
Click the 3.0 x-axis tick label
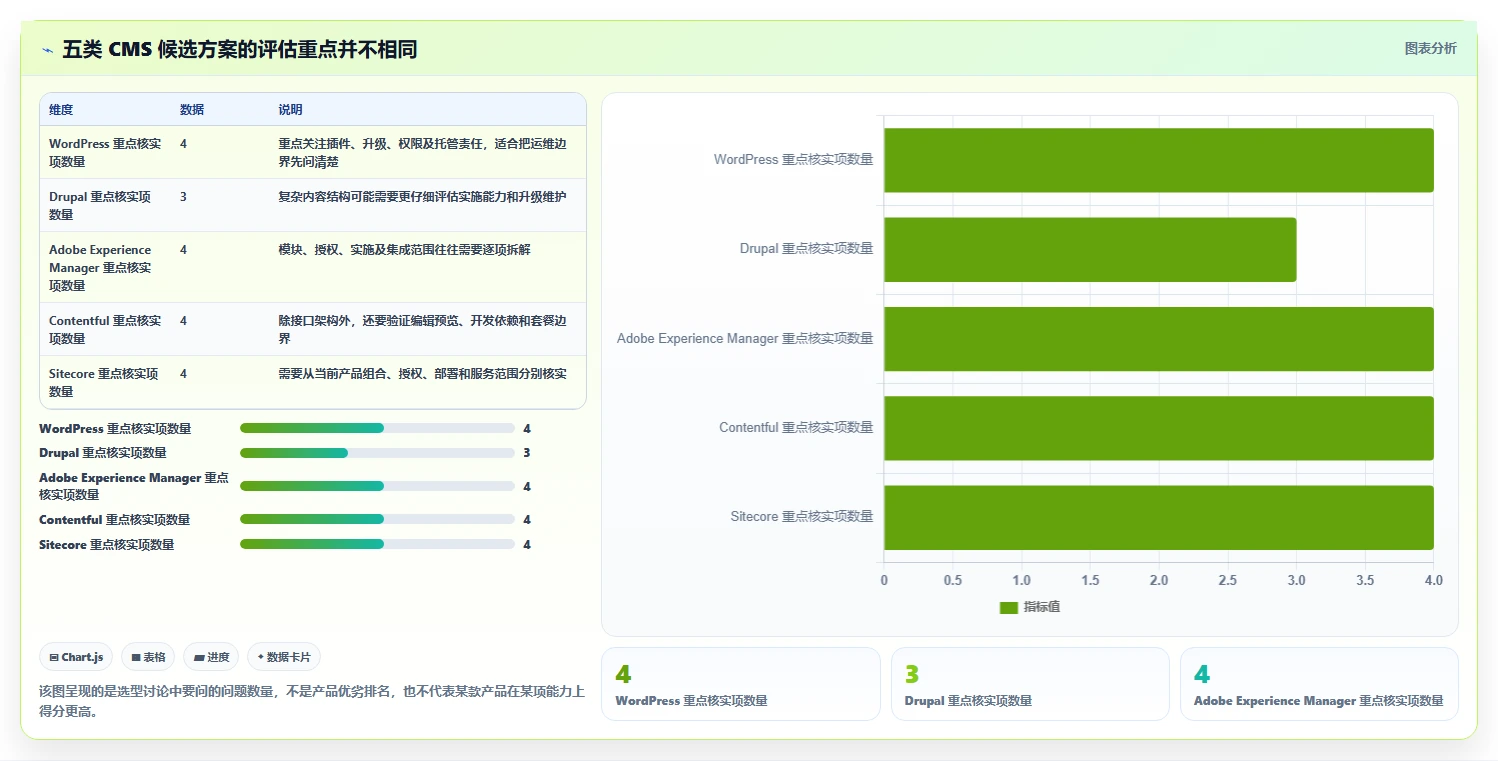point(1296,580)
